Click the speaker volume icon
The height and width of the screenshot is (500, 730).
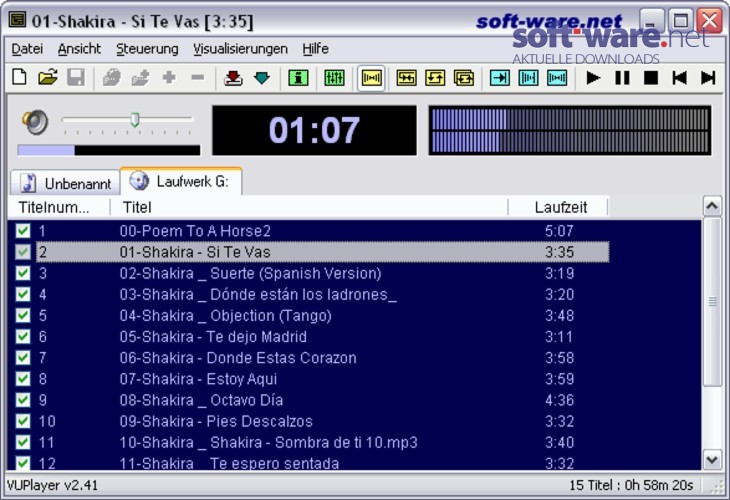pos(35,122)
